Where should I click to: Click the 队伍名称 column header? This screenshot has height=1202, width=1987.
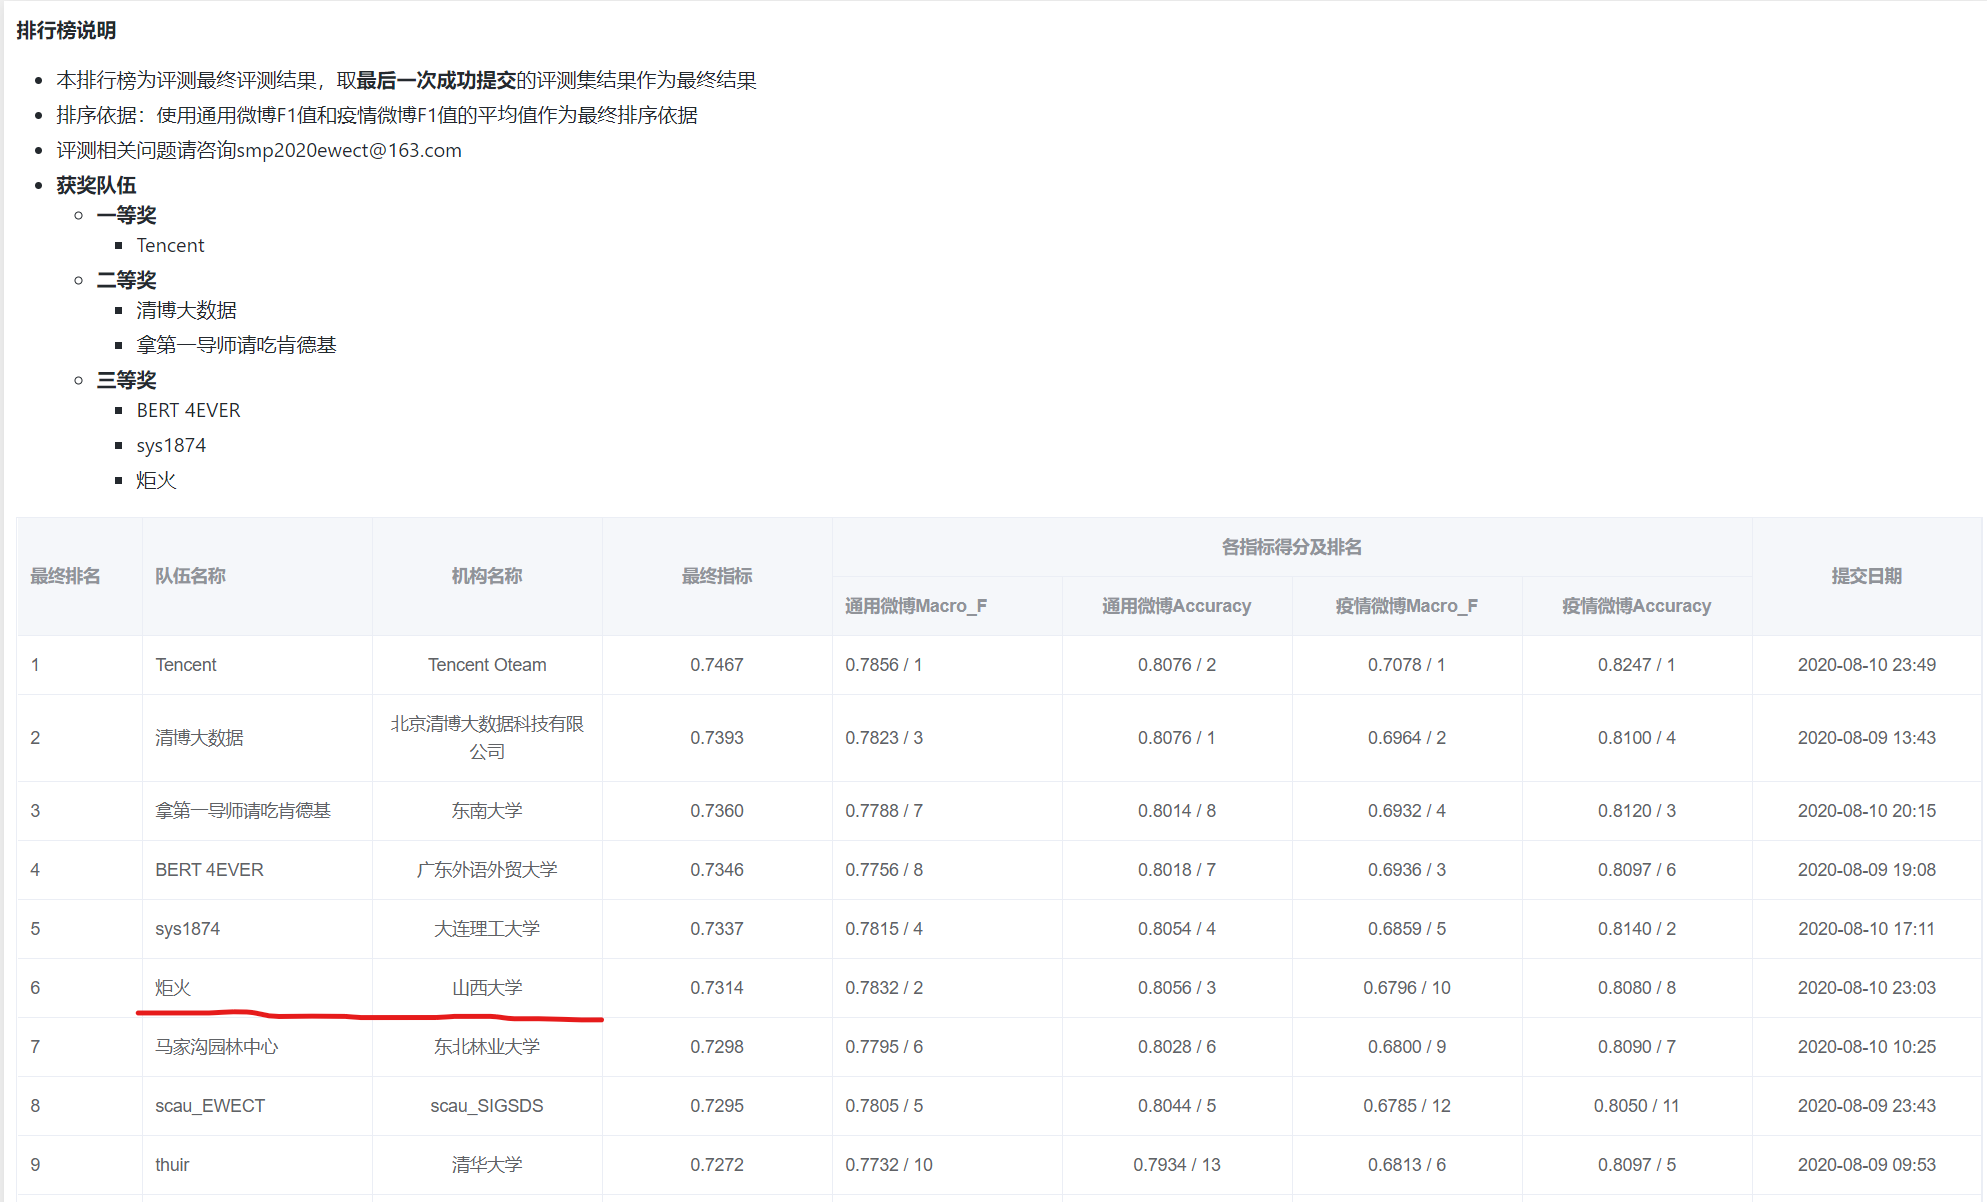pyautogui.click(x=190, y=576)
